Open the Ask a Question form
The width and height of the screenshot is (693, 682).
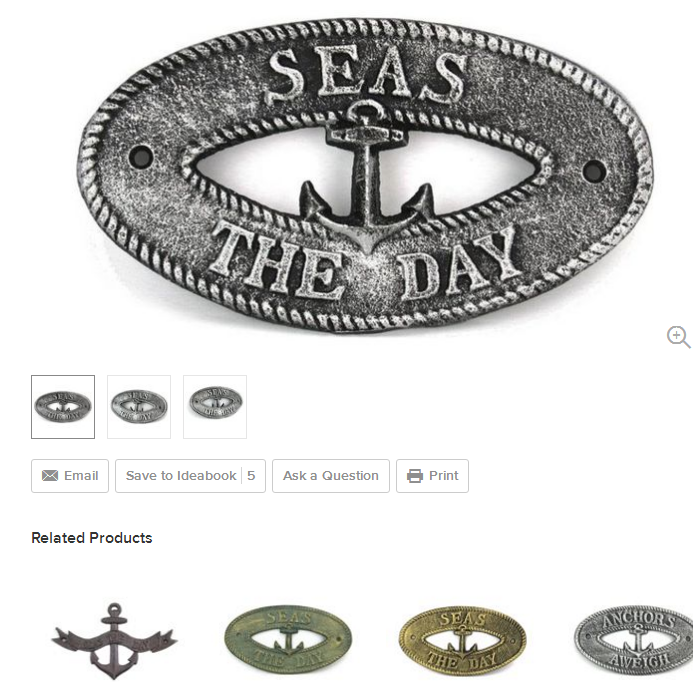pos(331,476)
